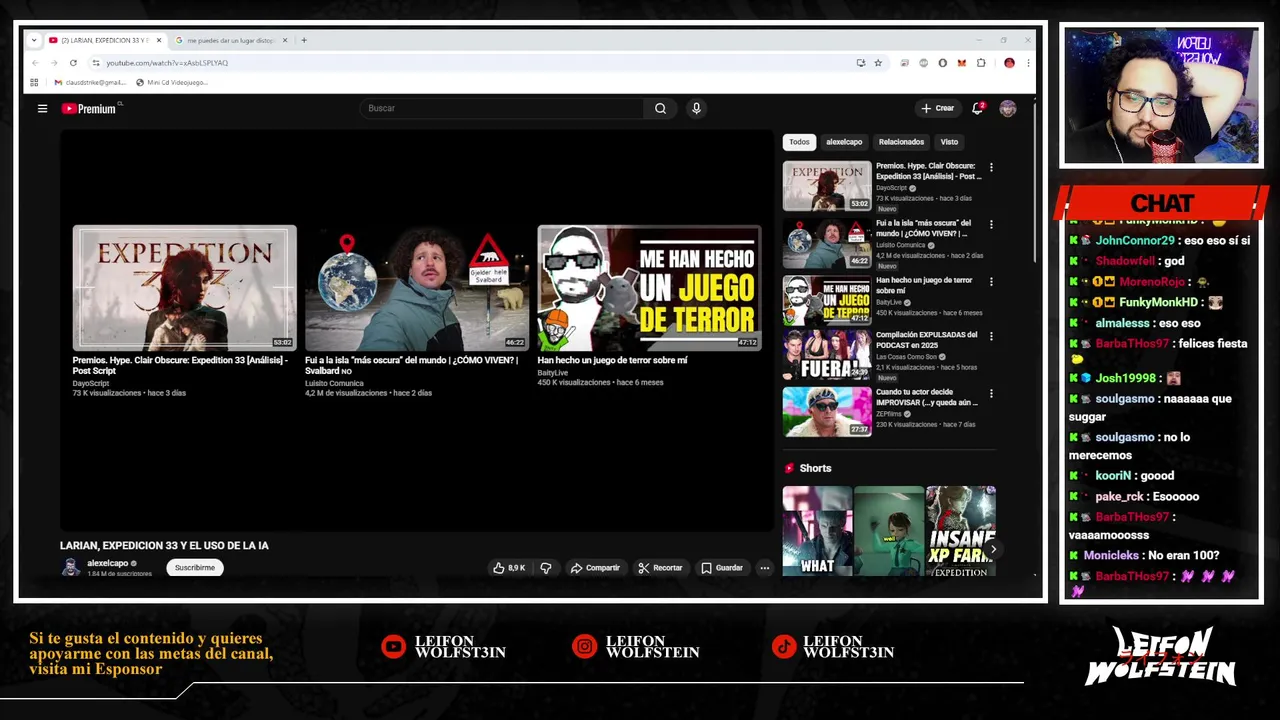
Task: Open sidebar thumbnail 'Cuando tu actor decide IMPROVISAR'
Action: tap(827, 411)
